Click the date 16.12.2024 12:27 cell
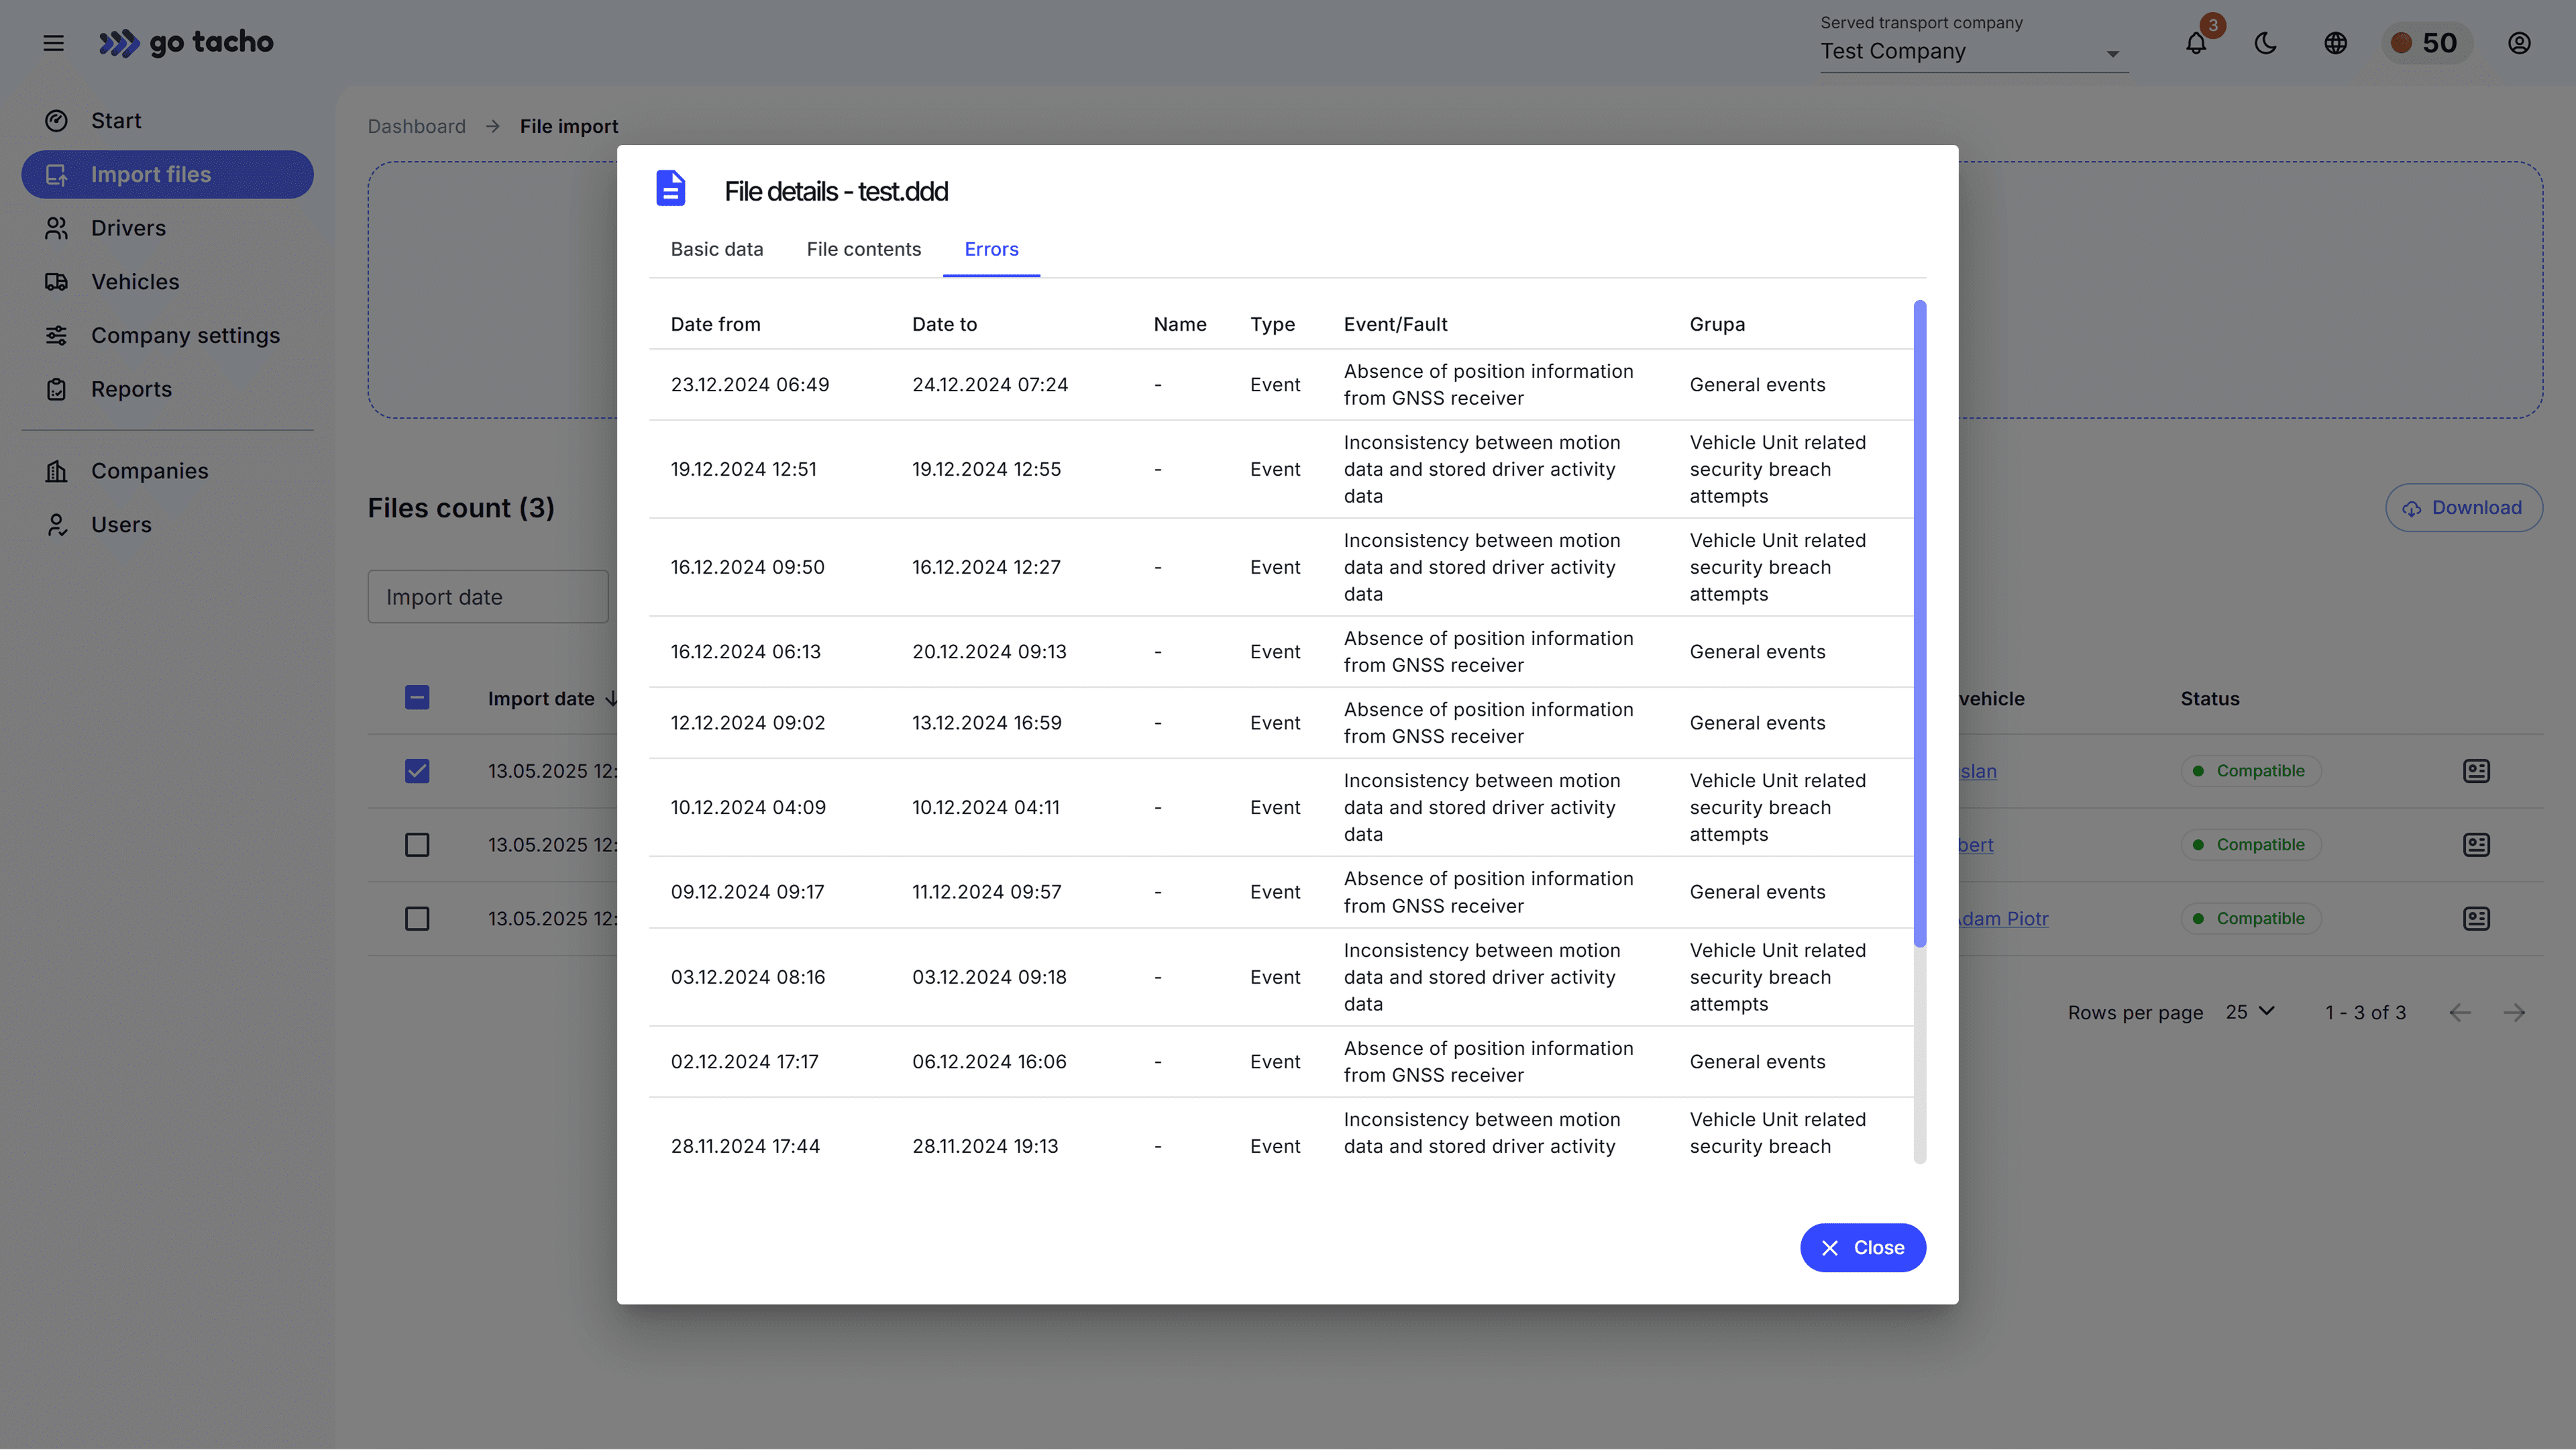 tap(986, 568)
